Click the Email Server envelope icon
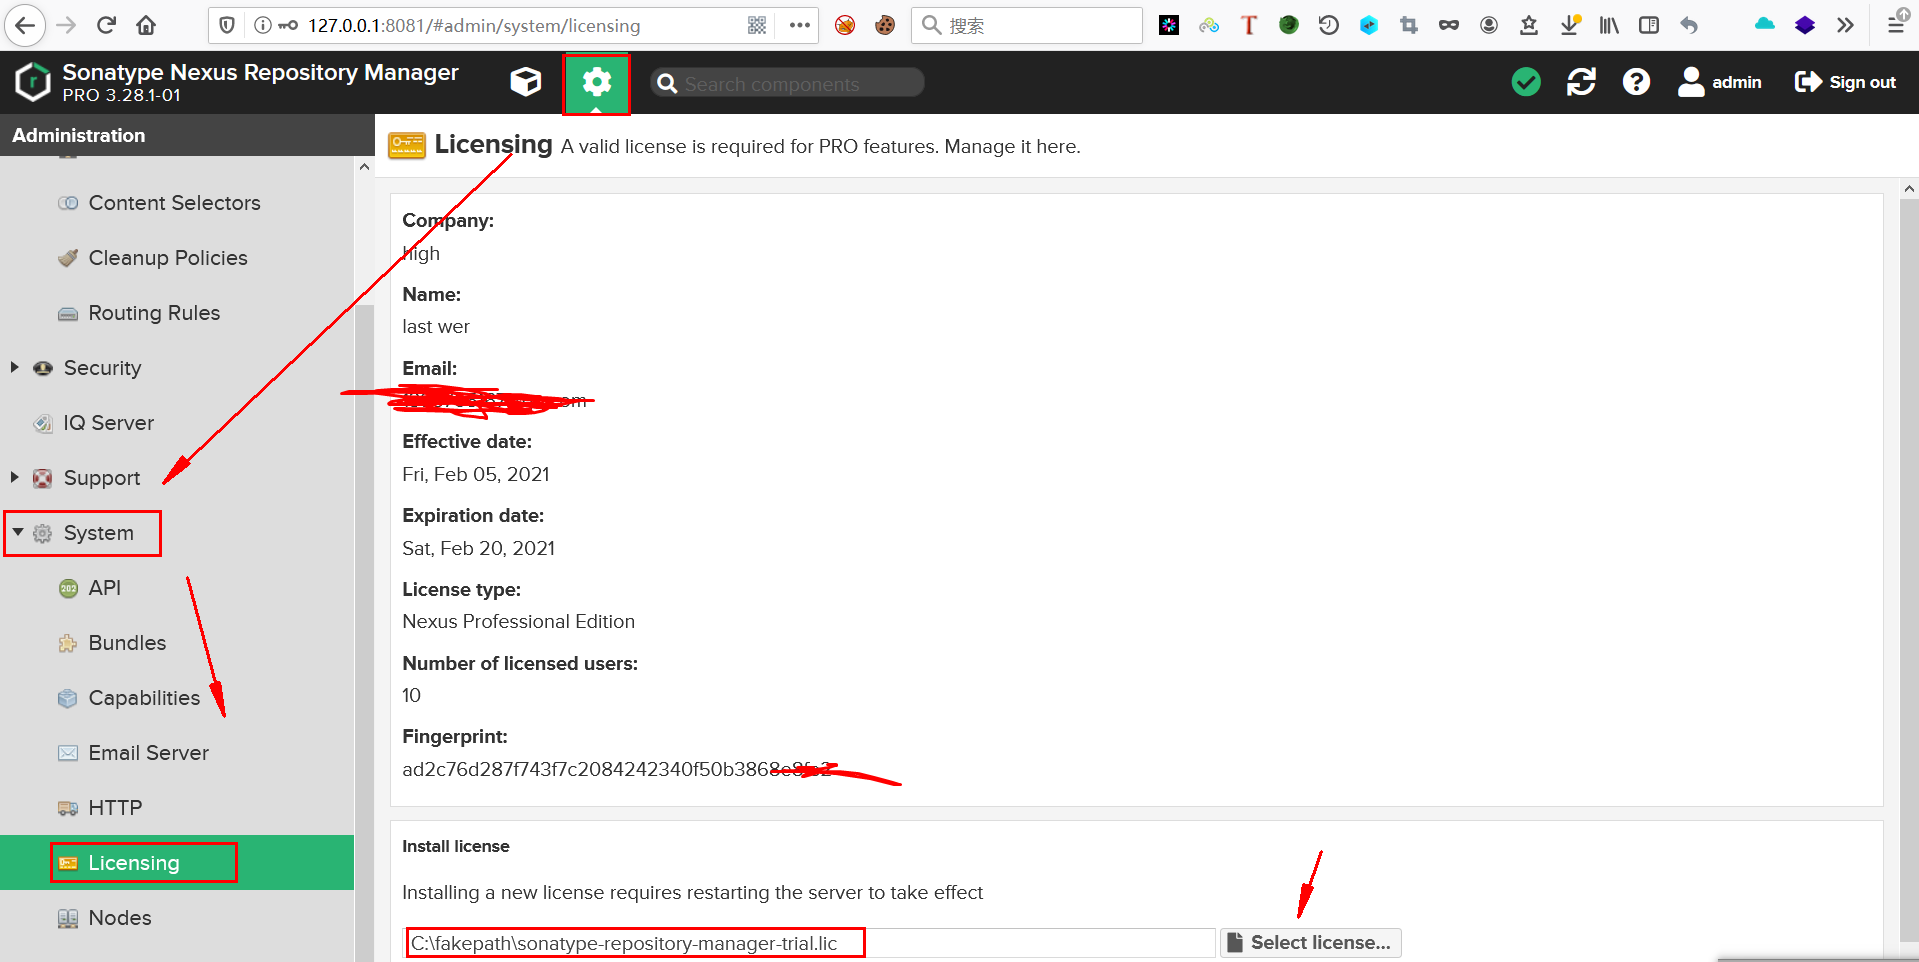 point(66,753)
